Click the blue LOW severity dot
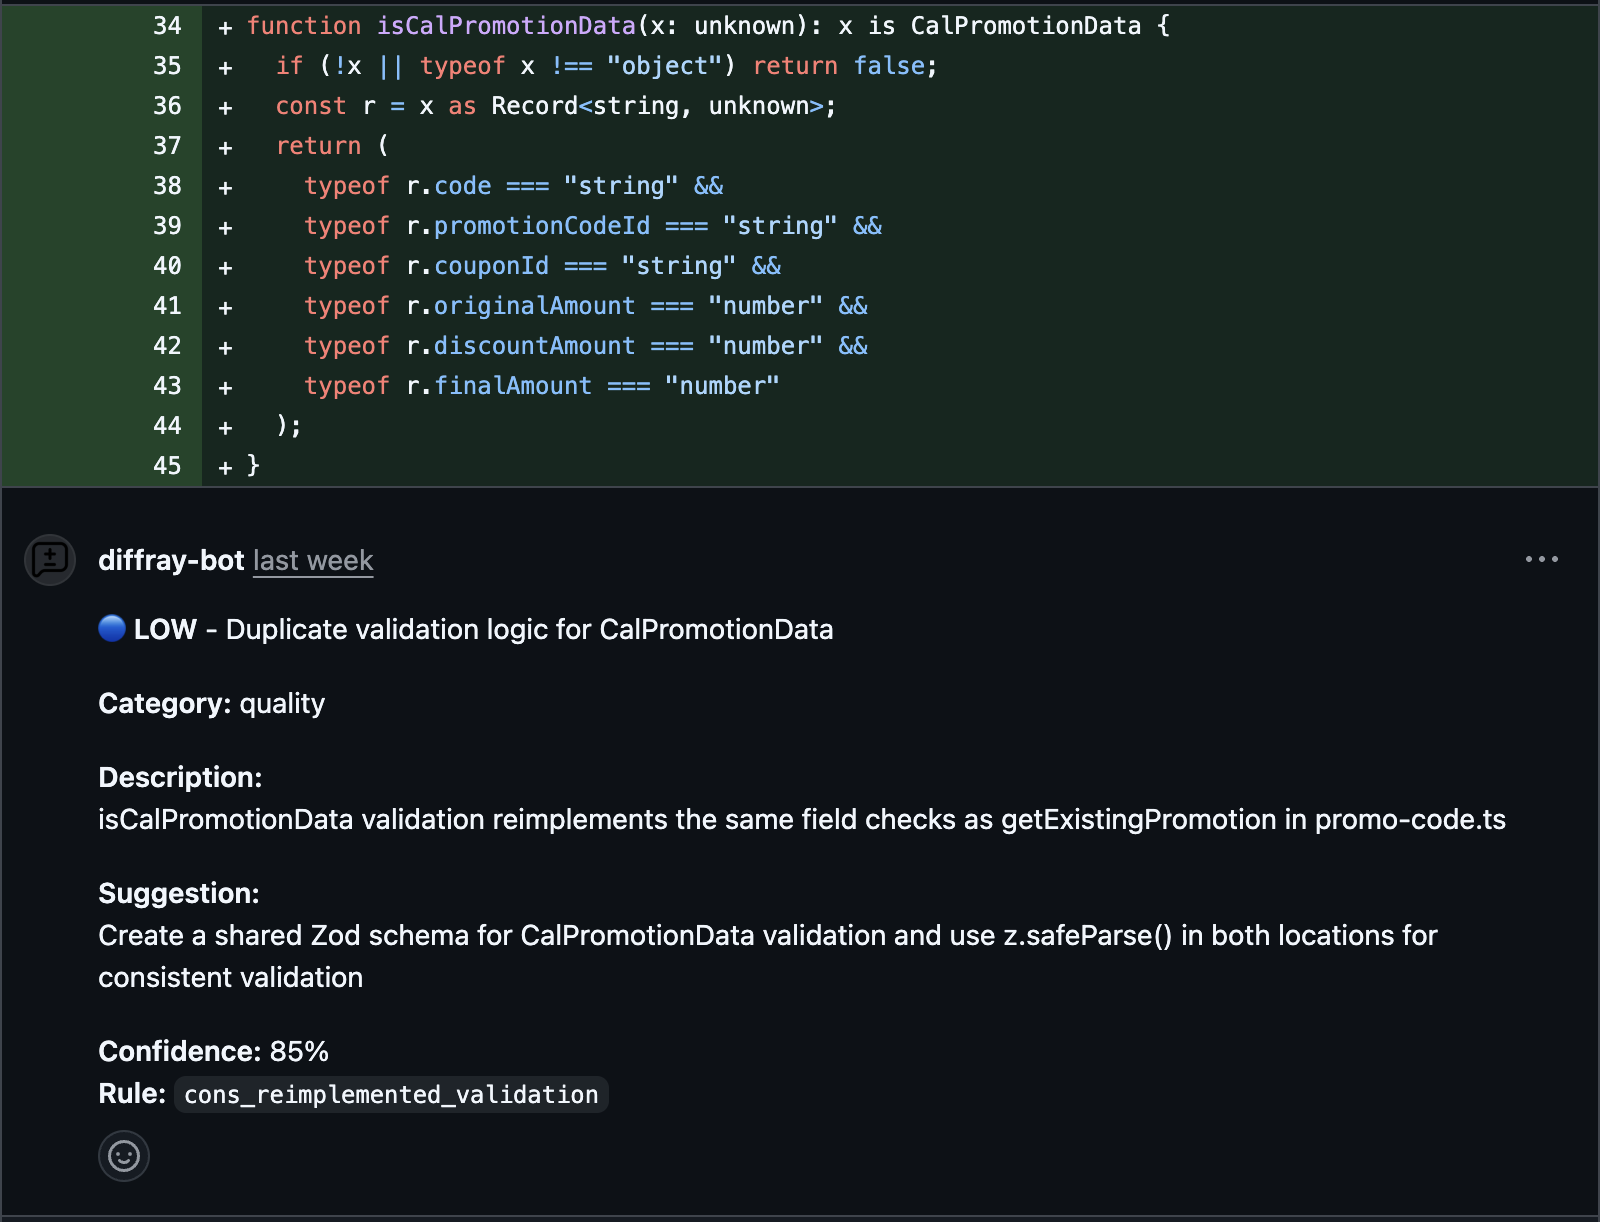The image size is (1600, 1222). coord(112,629)
